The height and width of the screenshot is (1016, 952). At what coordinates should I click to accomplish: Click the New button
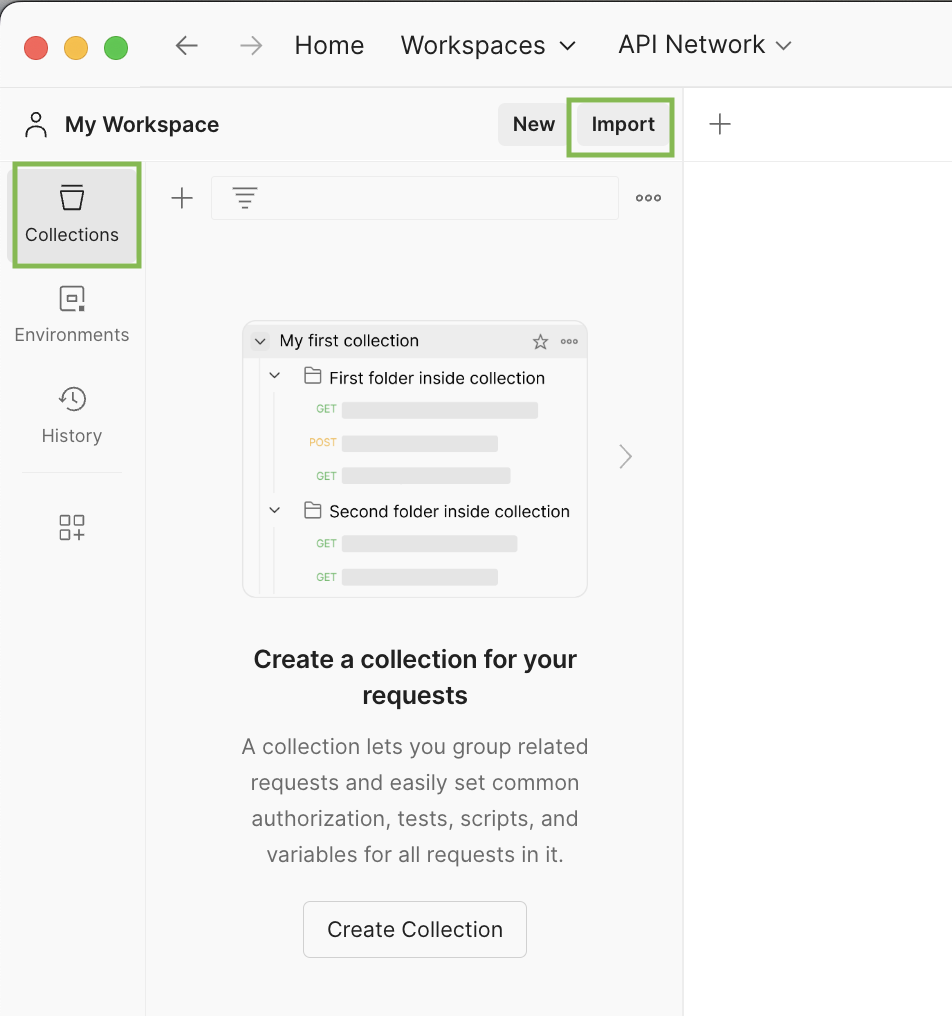click(x=533, y=125)
